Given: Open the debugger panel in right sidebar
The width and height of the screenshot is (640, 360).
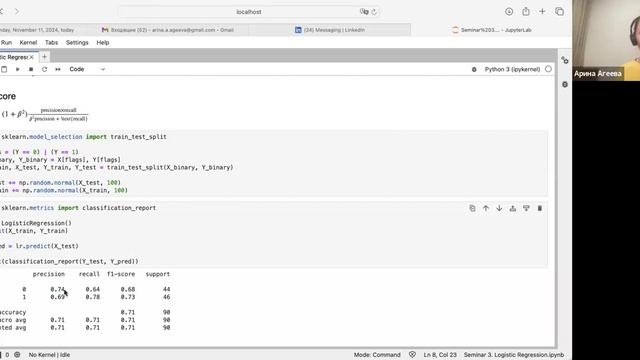Looking at the screenshot, I should pyautogui.click(x=565, y=84).
